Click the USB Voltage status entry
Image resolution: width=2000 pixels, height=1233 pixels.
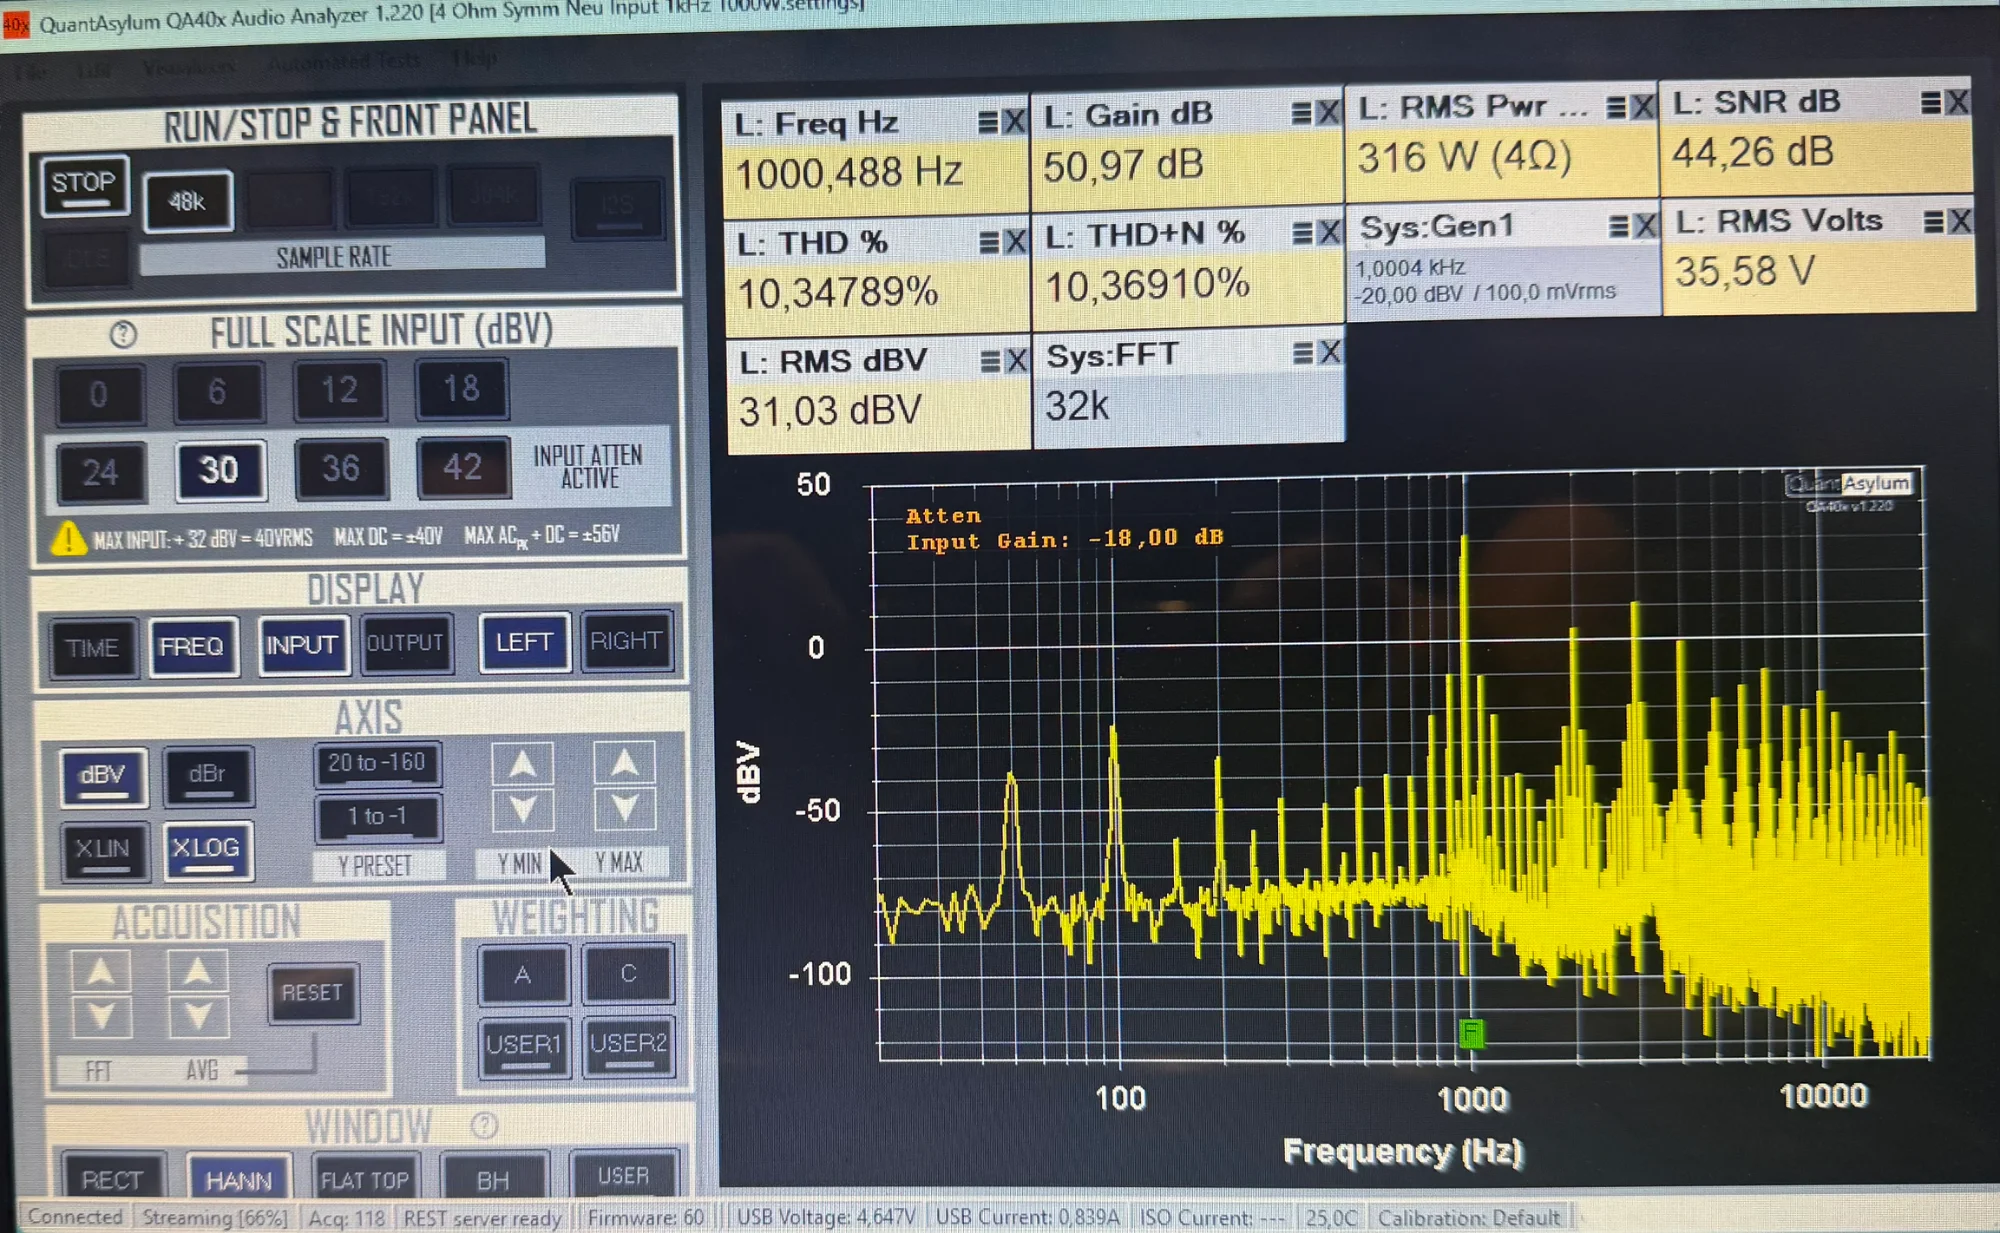[x=826, y=1217]
